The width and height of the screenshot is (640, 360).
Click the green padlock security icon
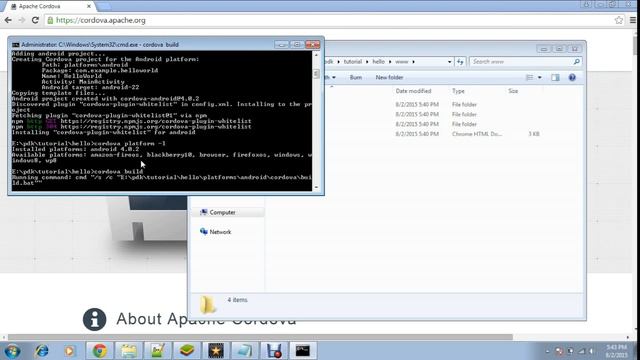click(x=50, y=20)
